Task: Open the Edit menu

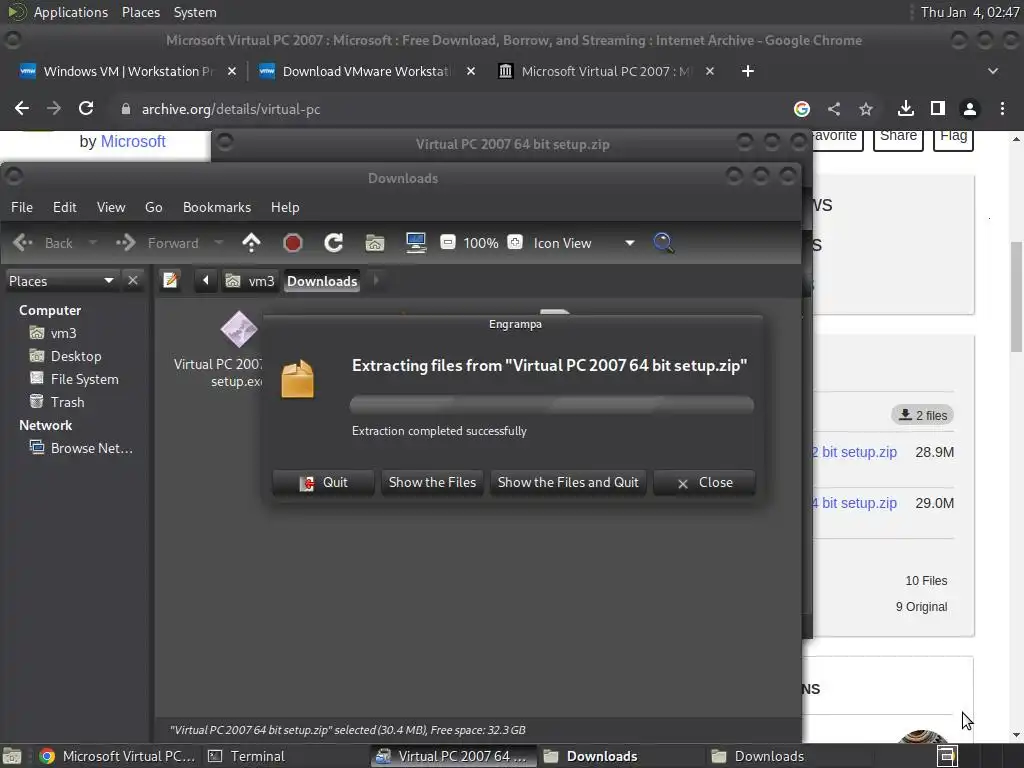Action: click(65, 207)
